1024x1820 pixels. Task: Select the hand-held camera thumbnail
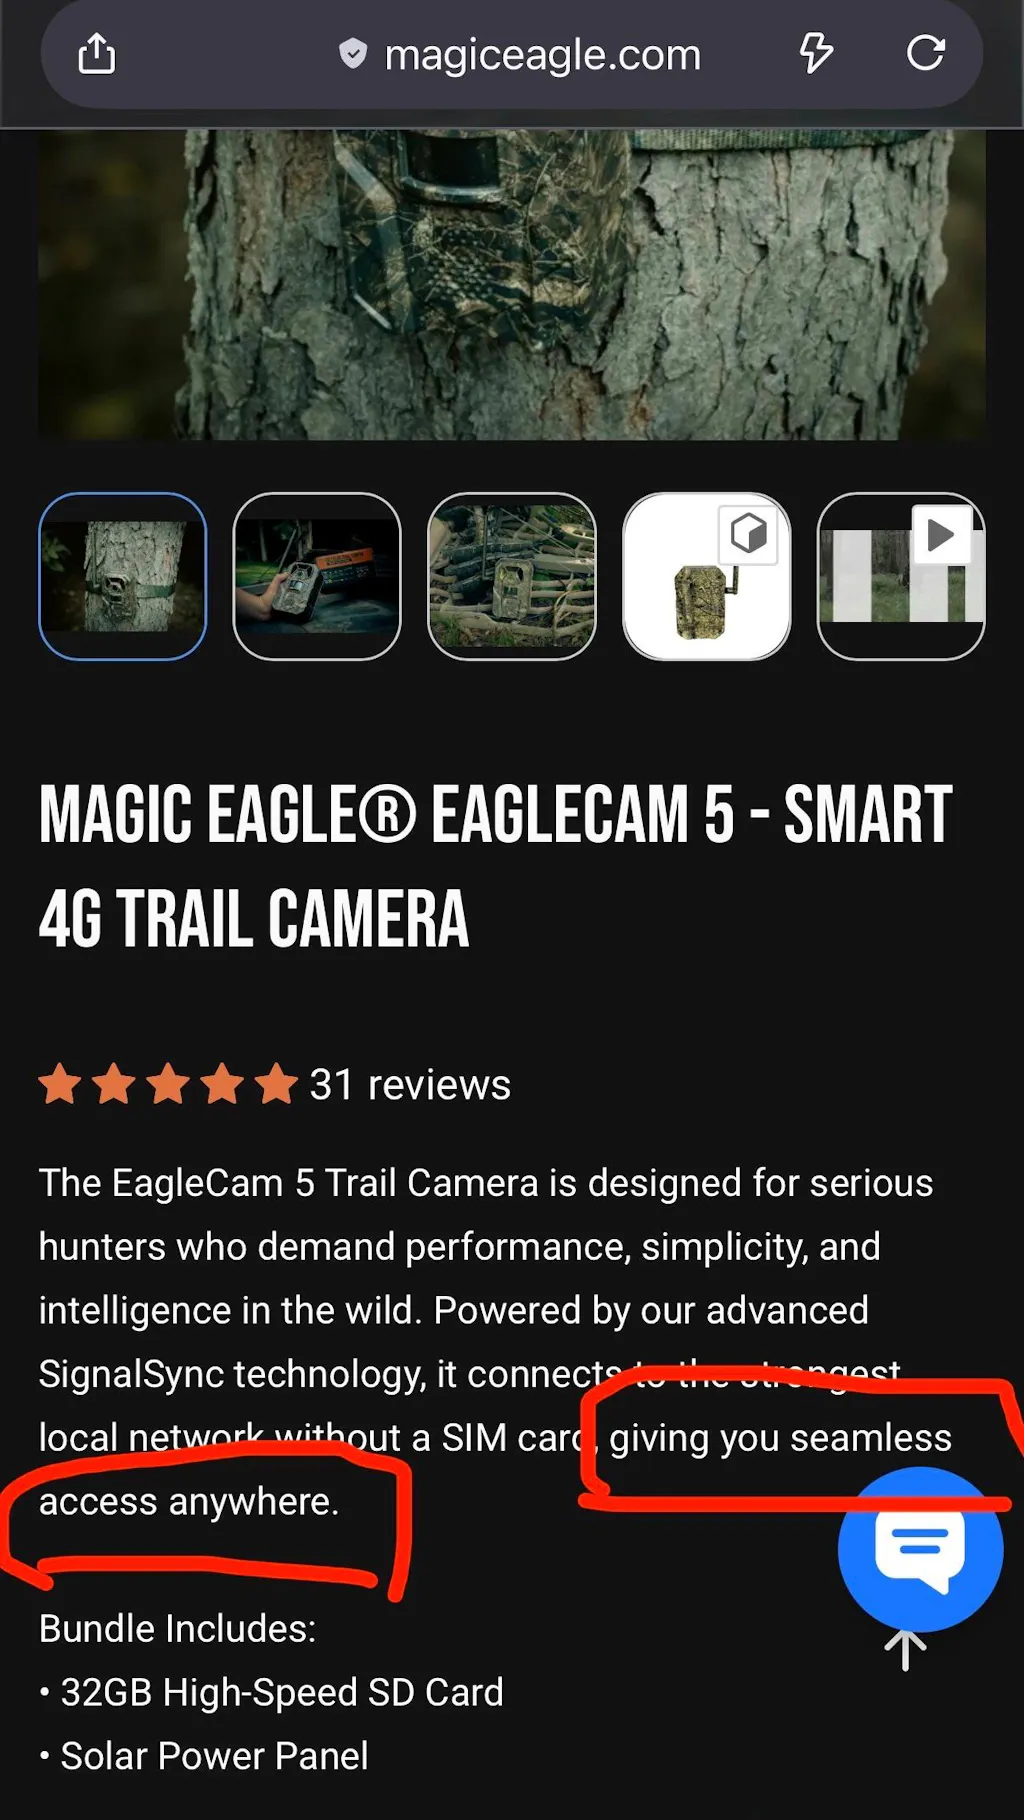pyautogui.click(x=317, y=576)
